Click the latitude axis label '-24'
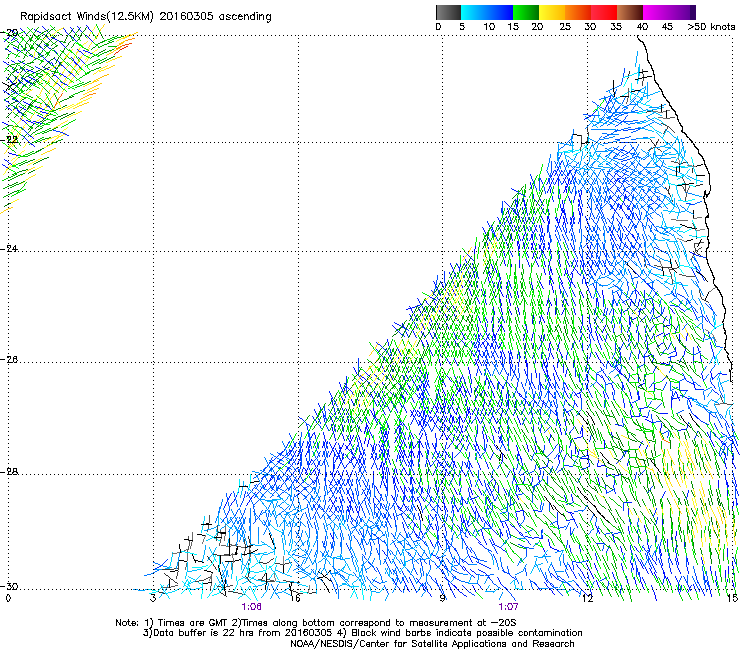Screen dimensions: 740x650 coord(9,249)
